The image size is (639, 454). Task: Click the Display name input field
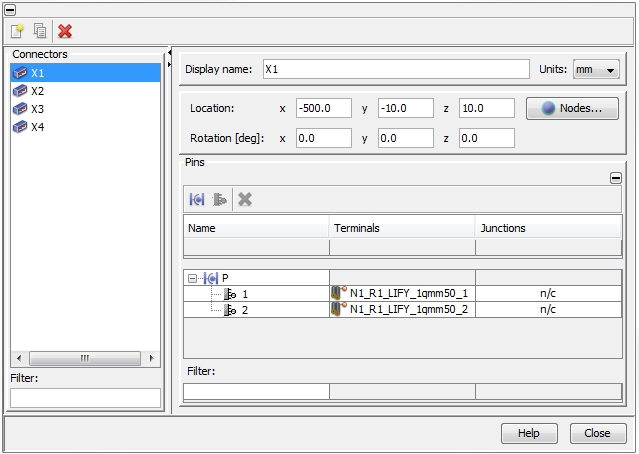396,69
